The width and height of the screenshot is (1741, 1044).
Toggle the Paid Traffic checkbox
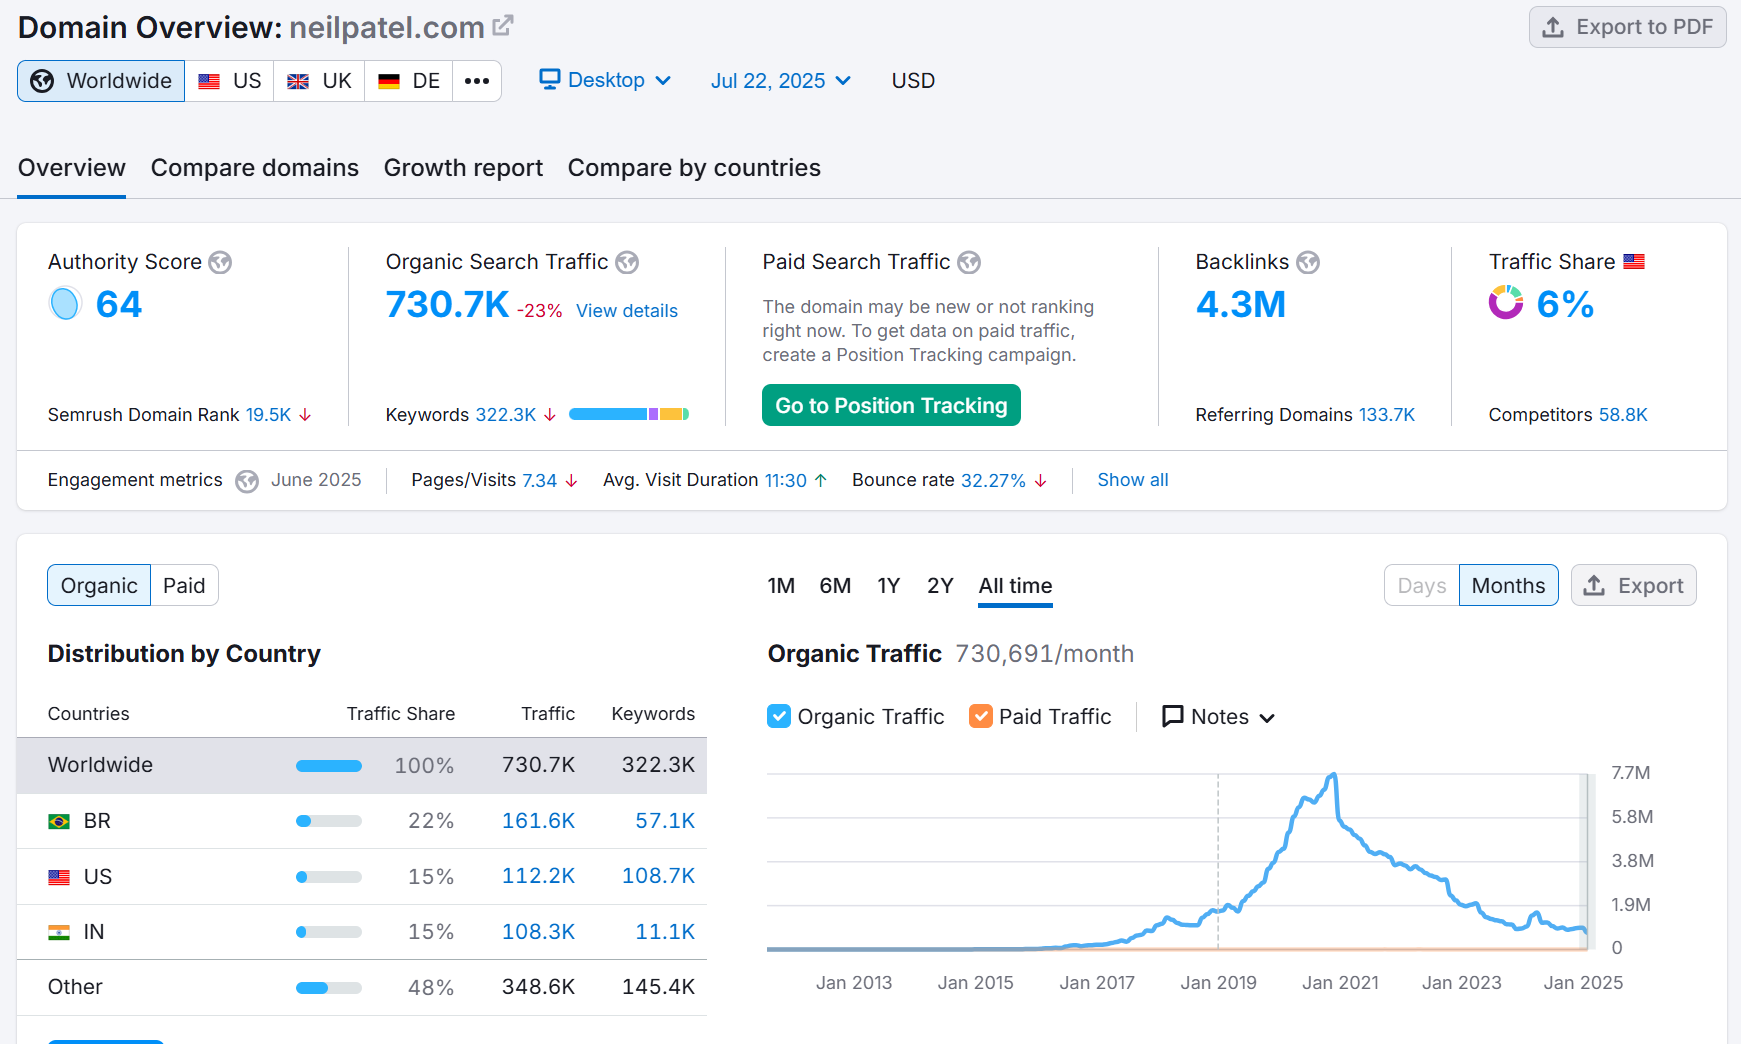(x=981, y=716)
